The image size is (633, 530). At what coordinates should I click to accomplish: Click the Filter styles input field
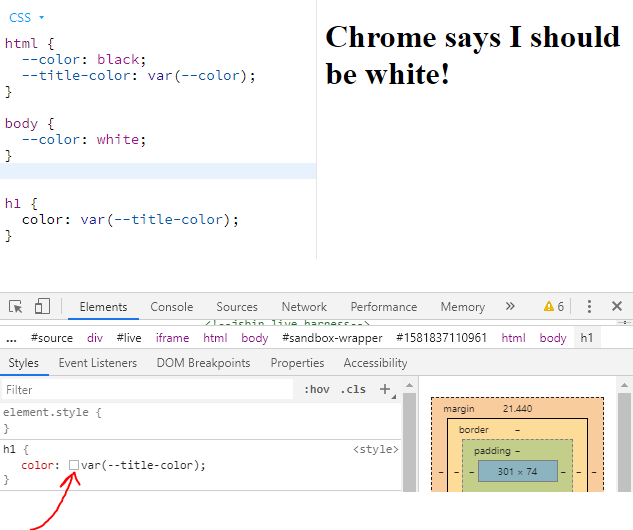pos(147,390)
